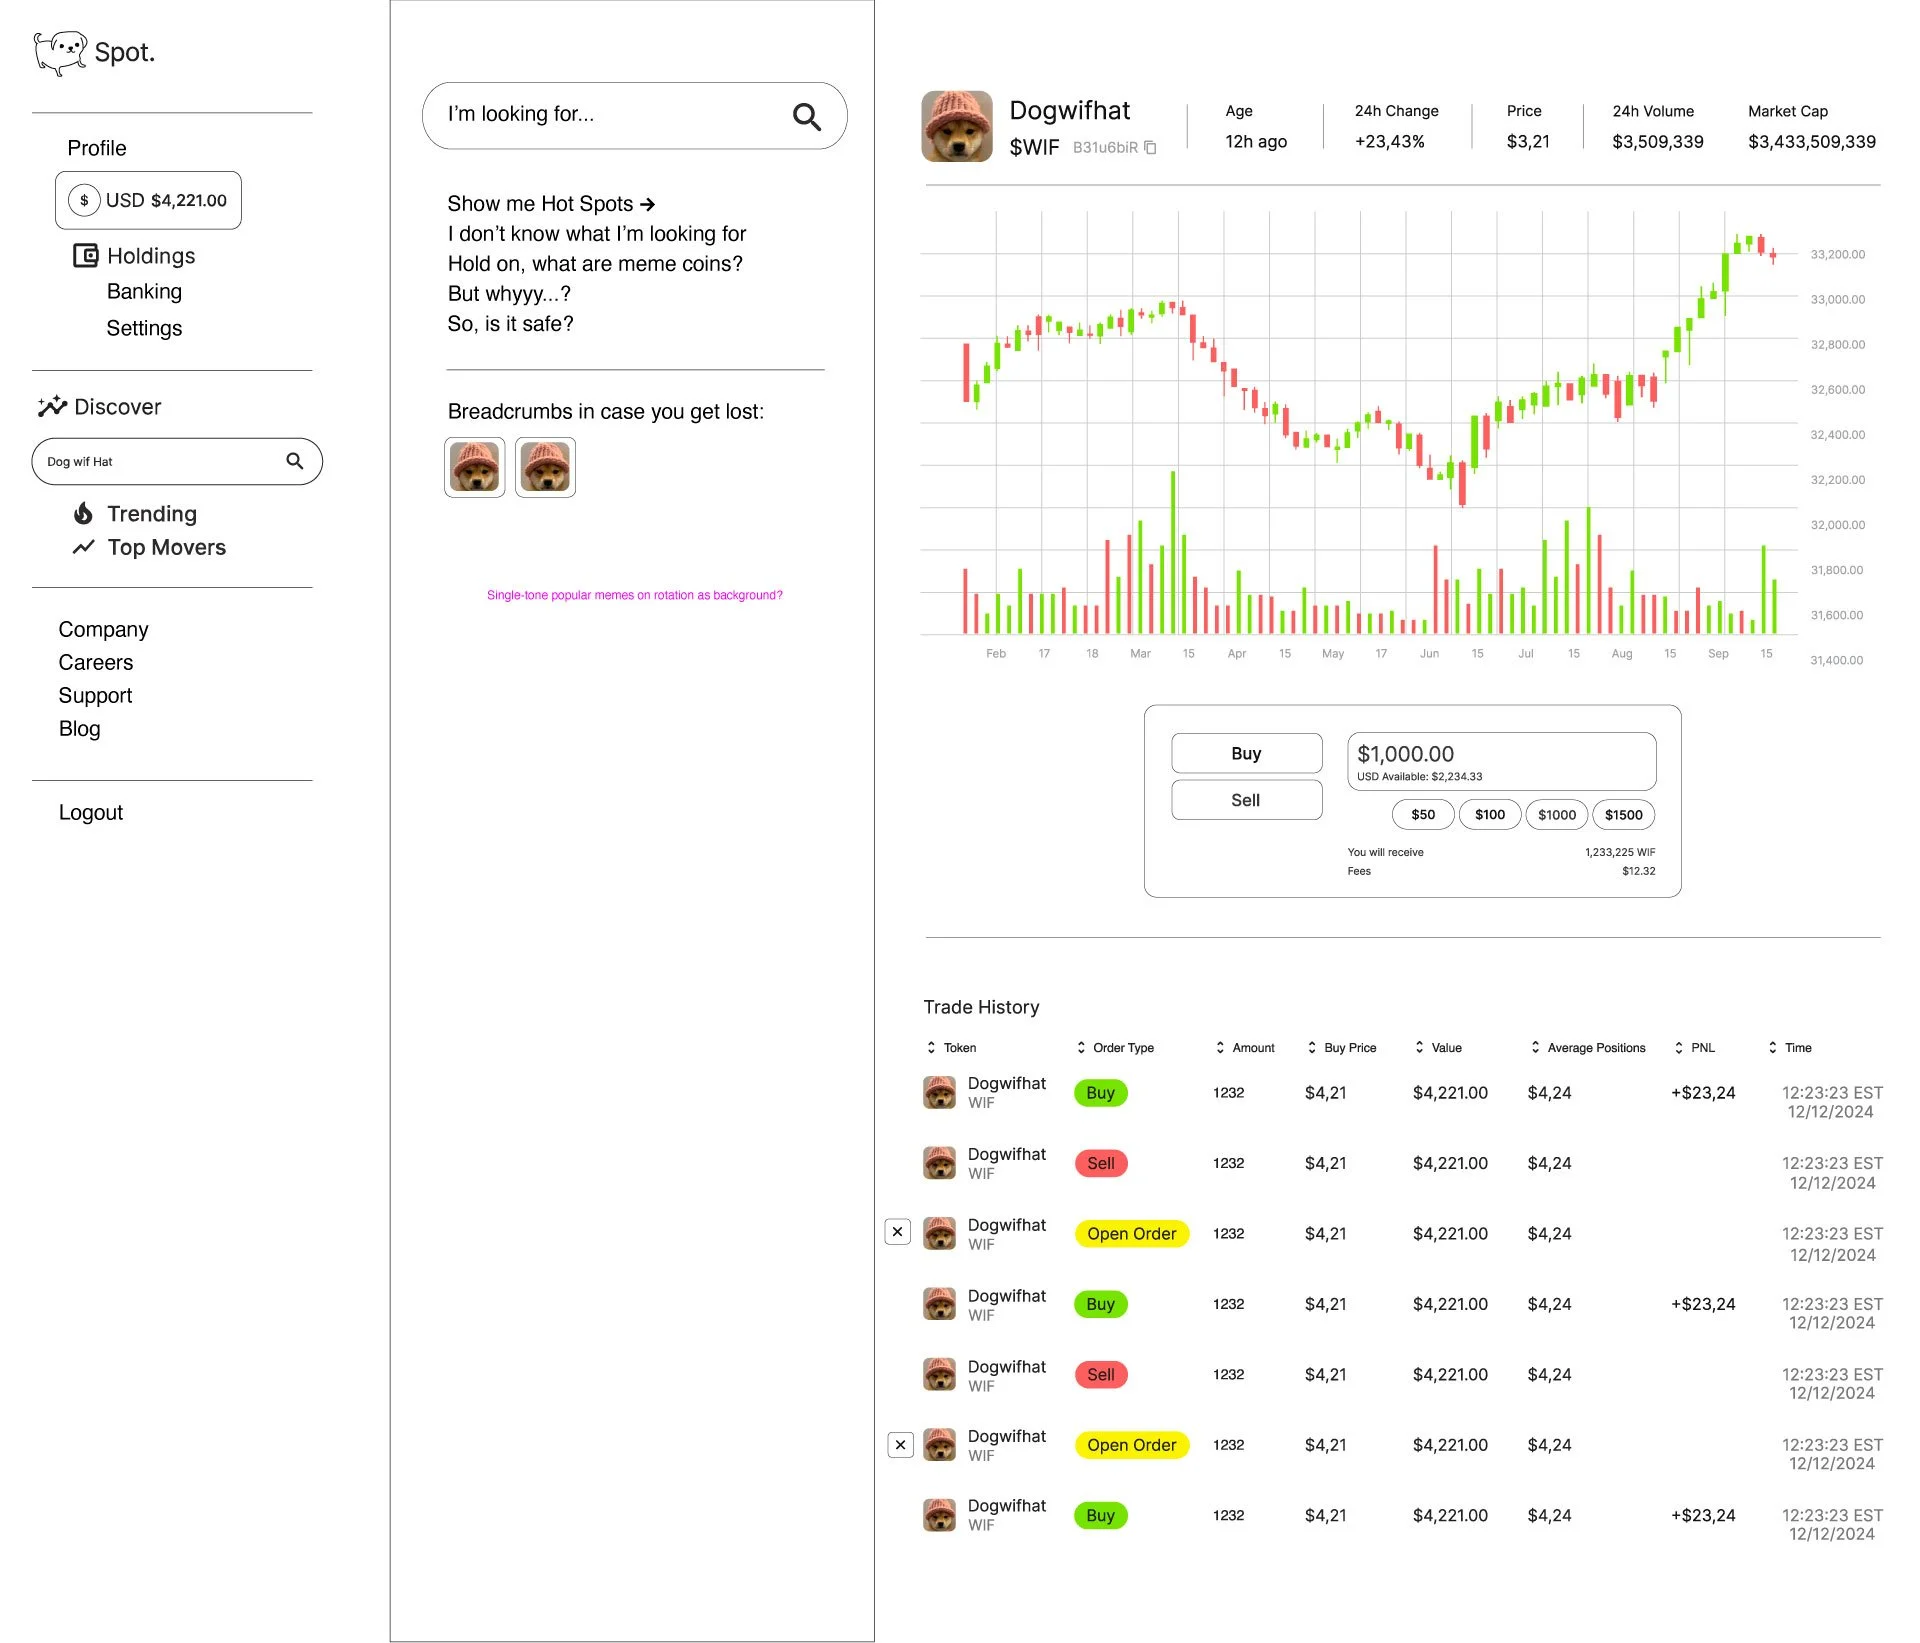Image resolution: width=1920 pixels, height=1643 pixels.
Task: Choose the $1500 preset amount
Action: coord(1623,815)
